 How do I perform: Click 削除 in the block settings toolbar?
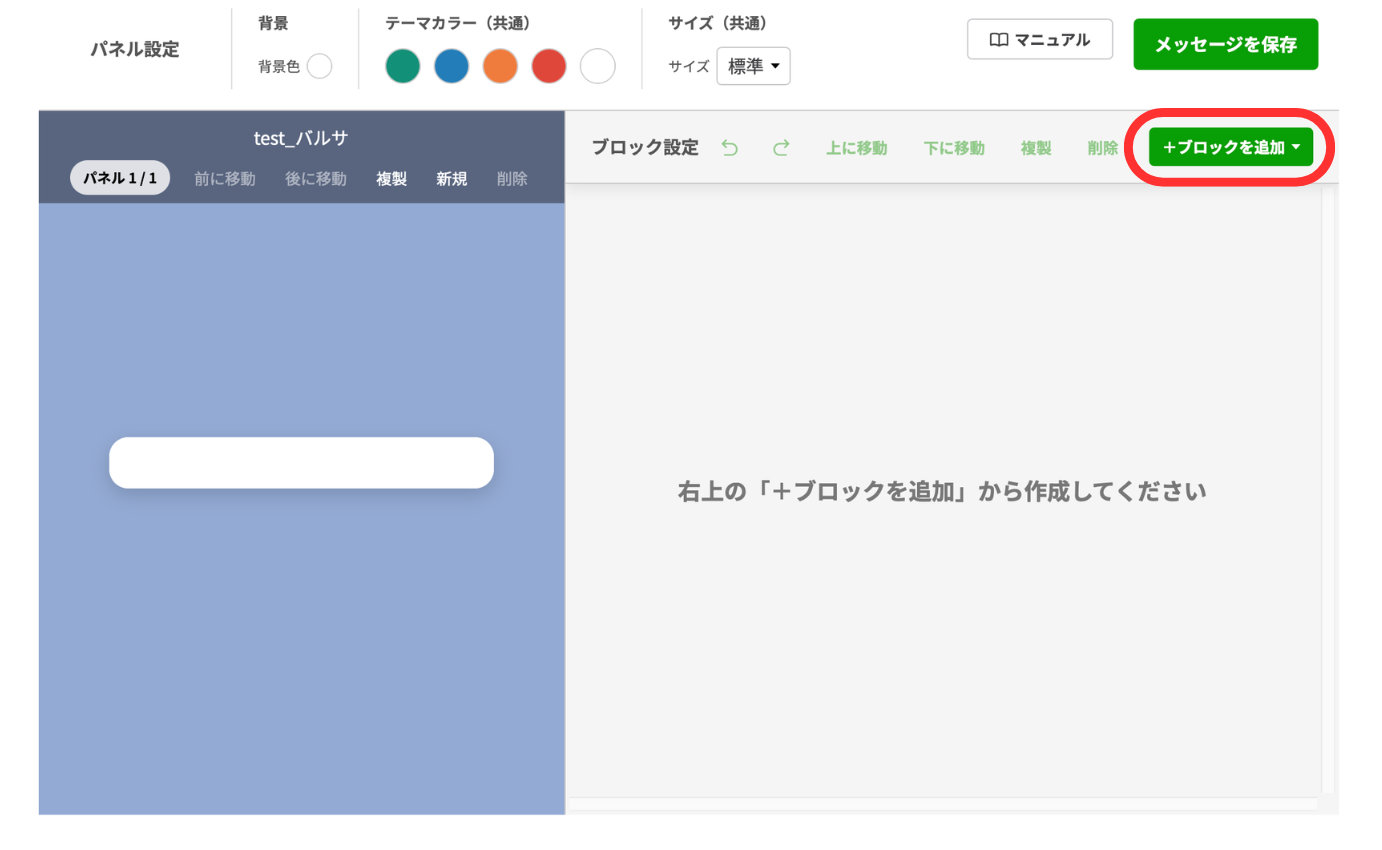coord(1102,147)
